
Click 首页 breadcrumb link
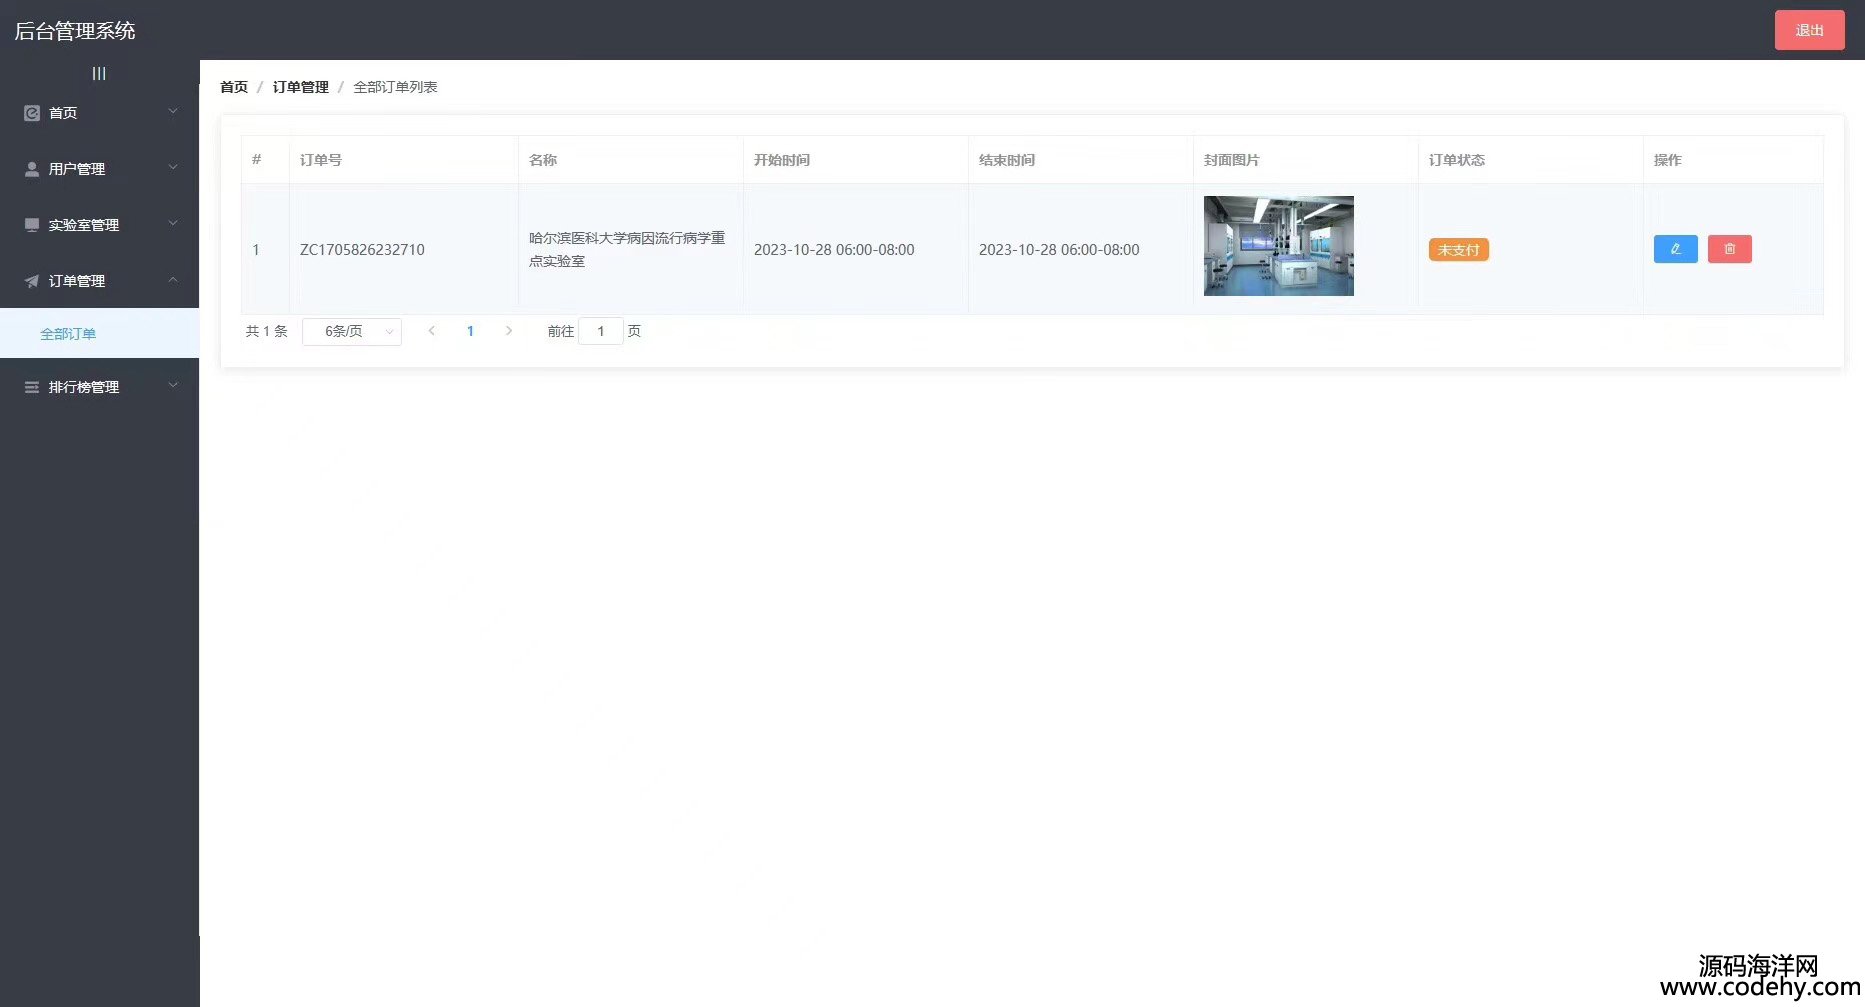pos(234,87)
